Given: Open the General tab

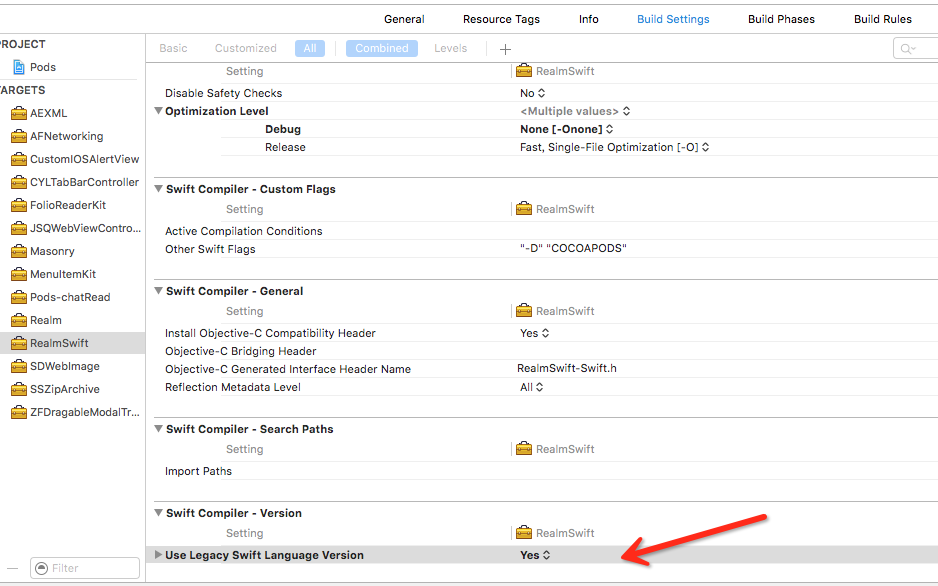Looking at the screenshot, I should pos(404,19).
